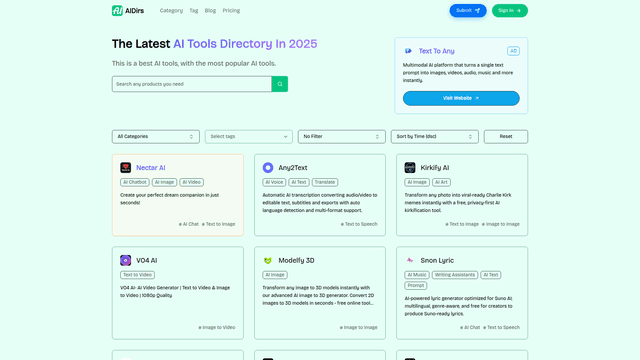The width and height of the screenshot is (640, 360).
Task: Click Text to Image label on Kirkify AI
Action: pos(462,224)
